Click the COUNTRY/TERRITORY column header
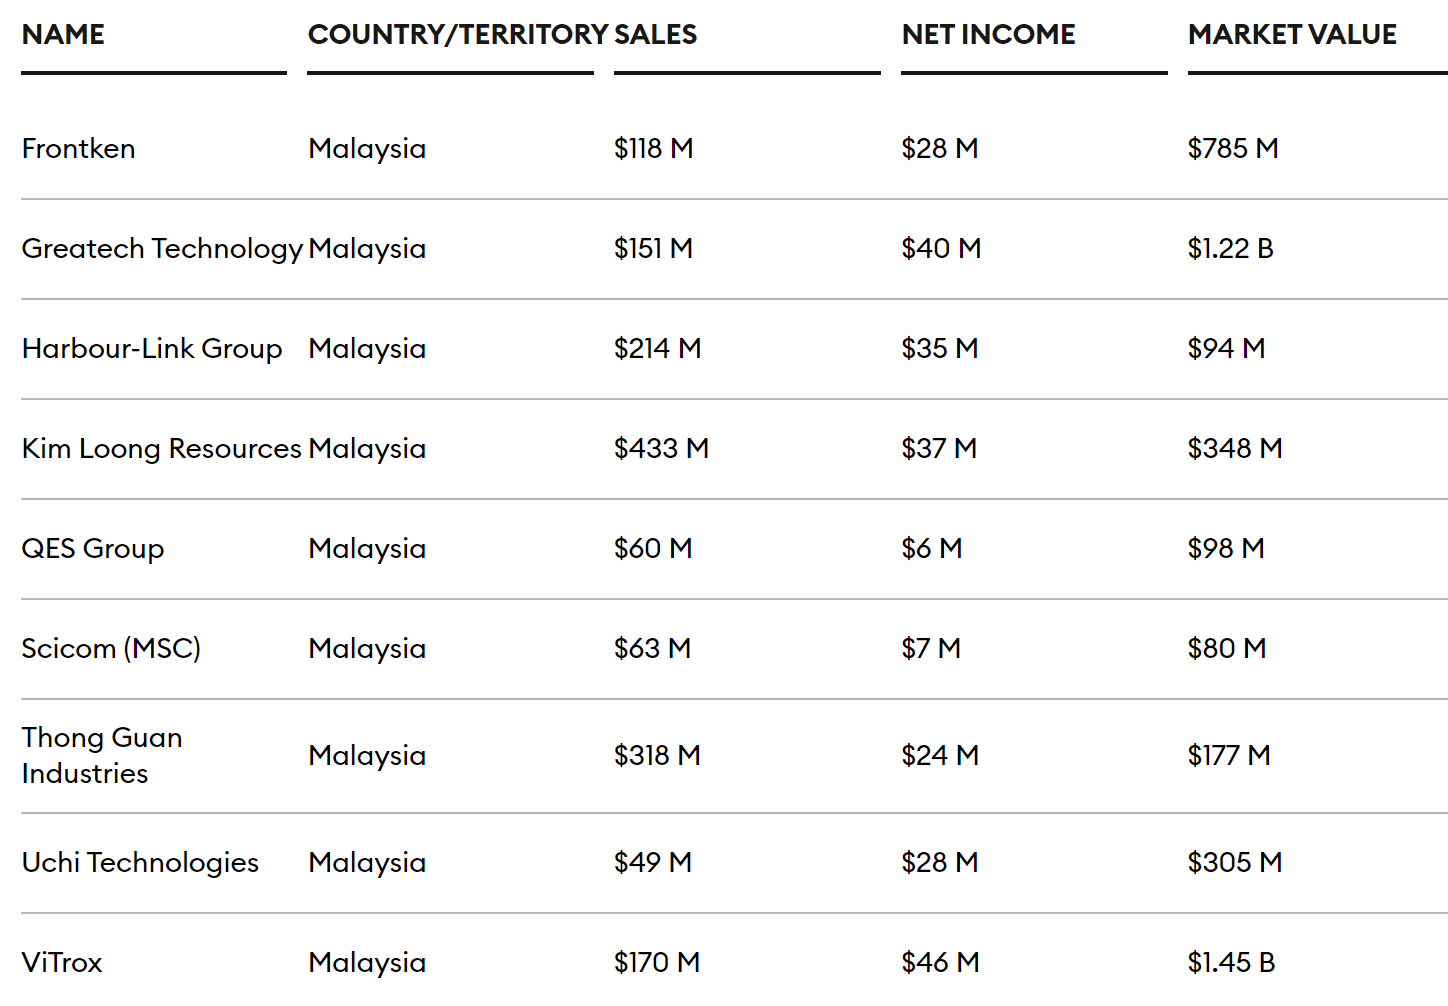Viewport: 1448px width, 1006px height. 458,34
